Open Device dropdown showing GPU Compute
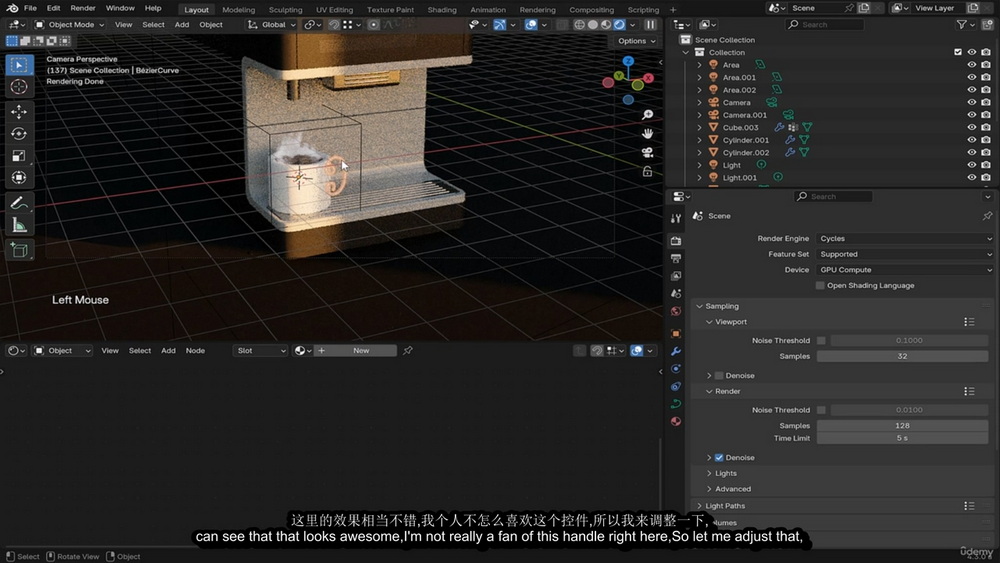The width and height of the screenshot is (1000, 563). coord(904,270)
